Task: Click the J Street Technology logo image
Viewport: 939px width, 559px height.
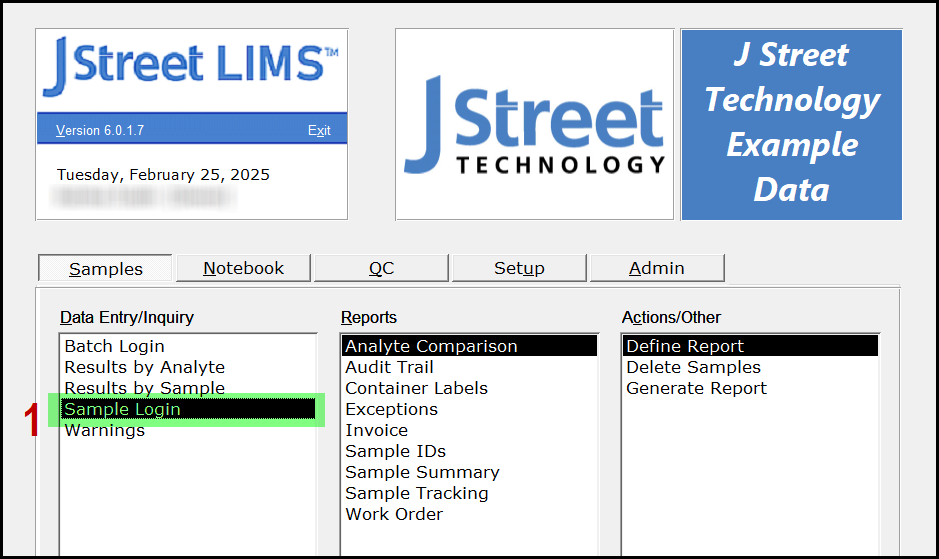Action: point(534,125)
